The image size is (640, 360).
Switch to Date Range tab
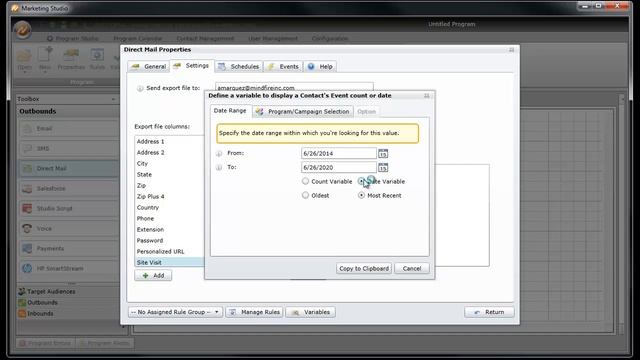coord(230,111)
